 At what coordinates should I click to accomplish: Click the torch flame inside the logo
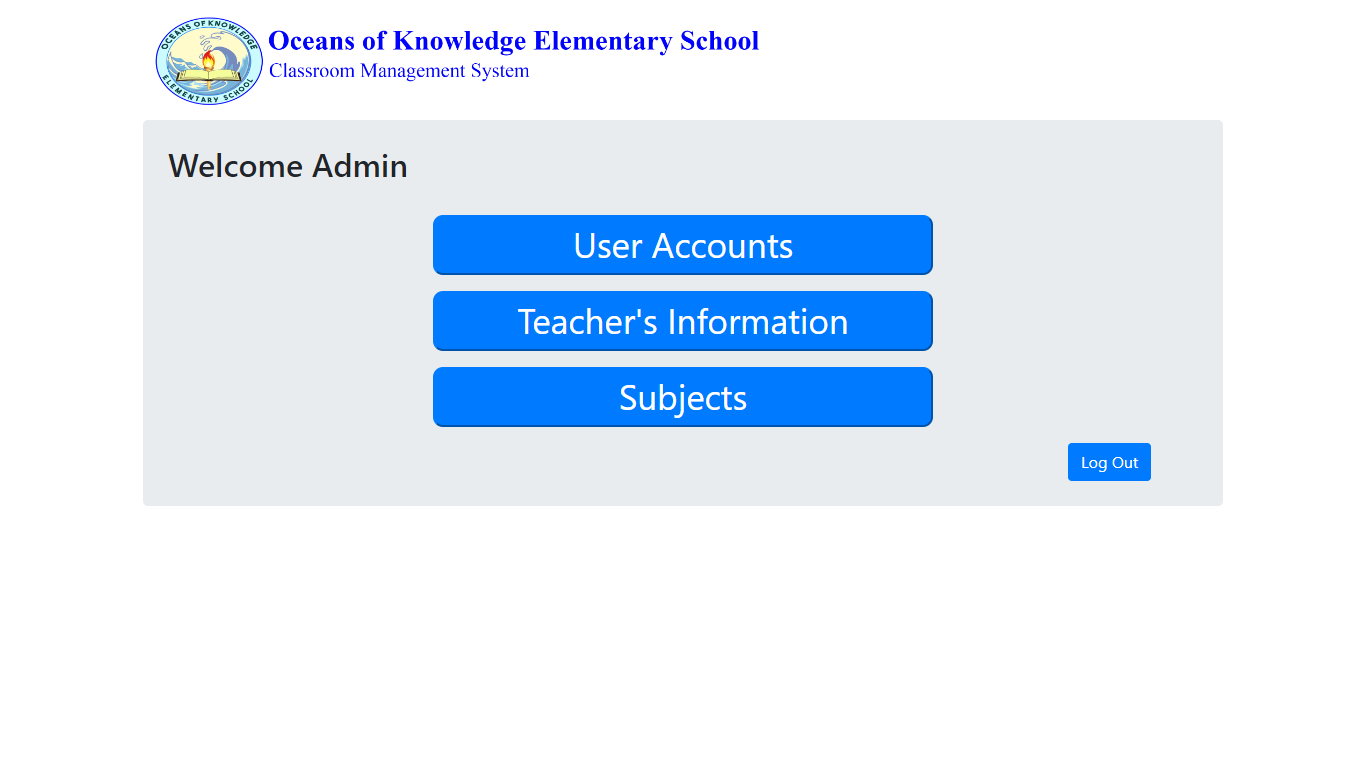208,61
